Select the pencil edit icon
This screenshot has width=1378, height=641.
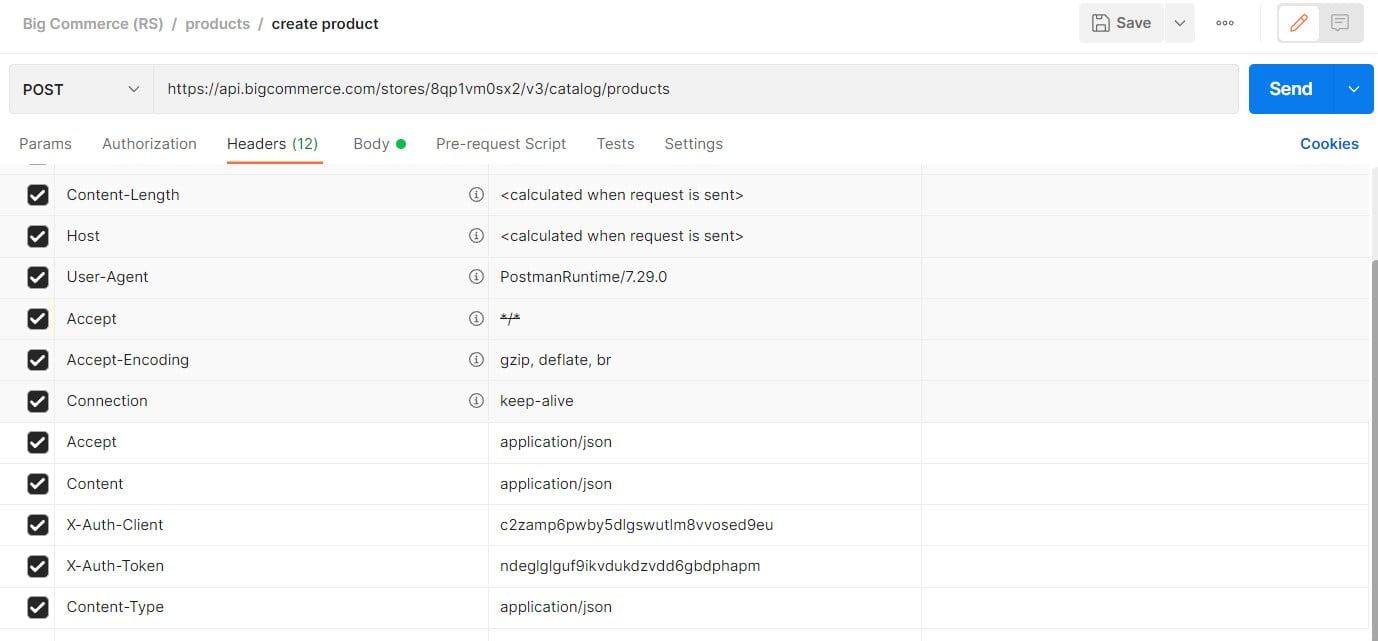(1298, 22)
